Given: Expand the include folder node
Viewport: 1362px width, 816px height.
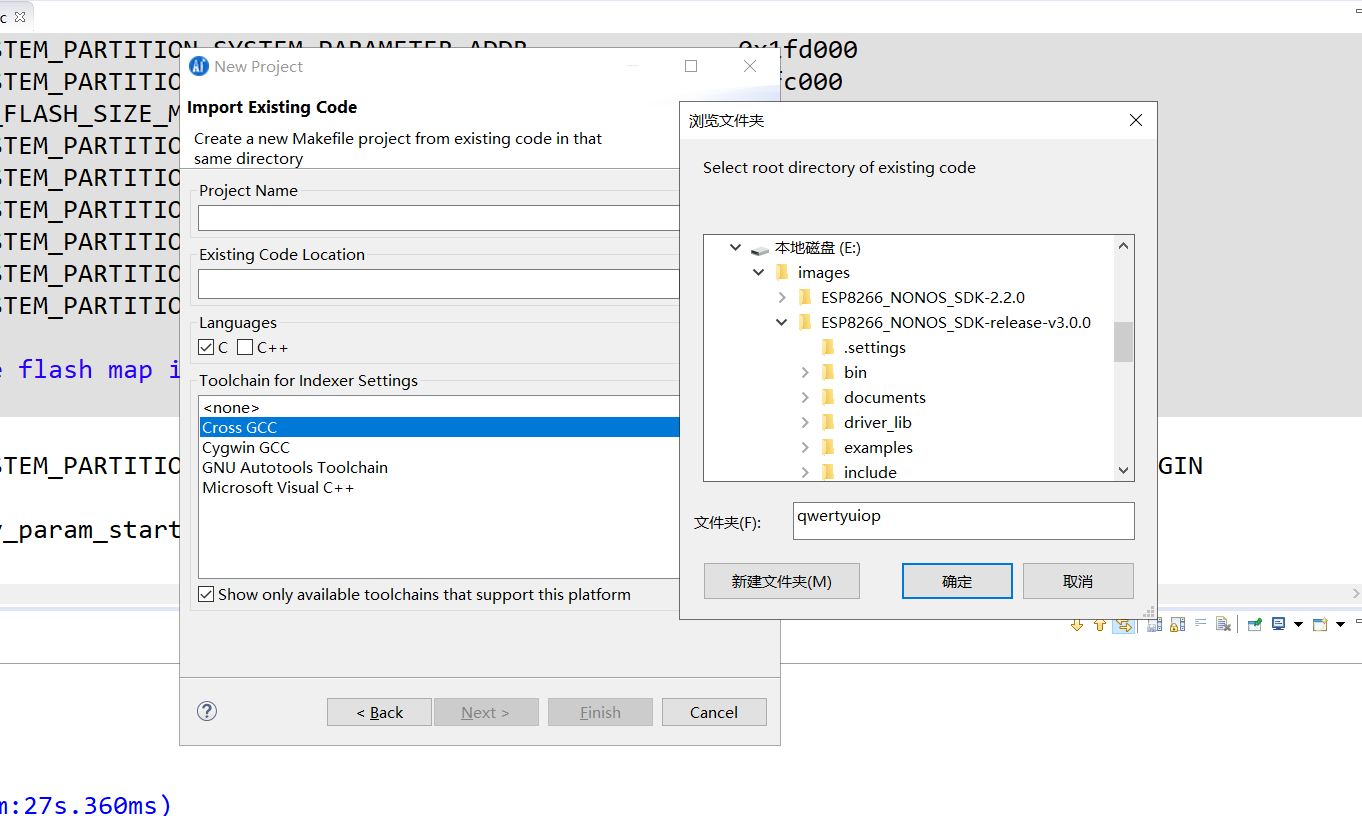Looking at the screenshot, I should (805, 472).
